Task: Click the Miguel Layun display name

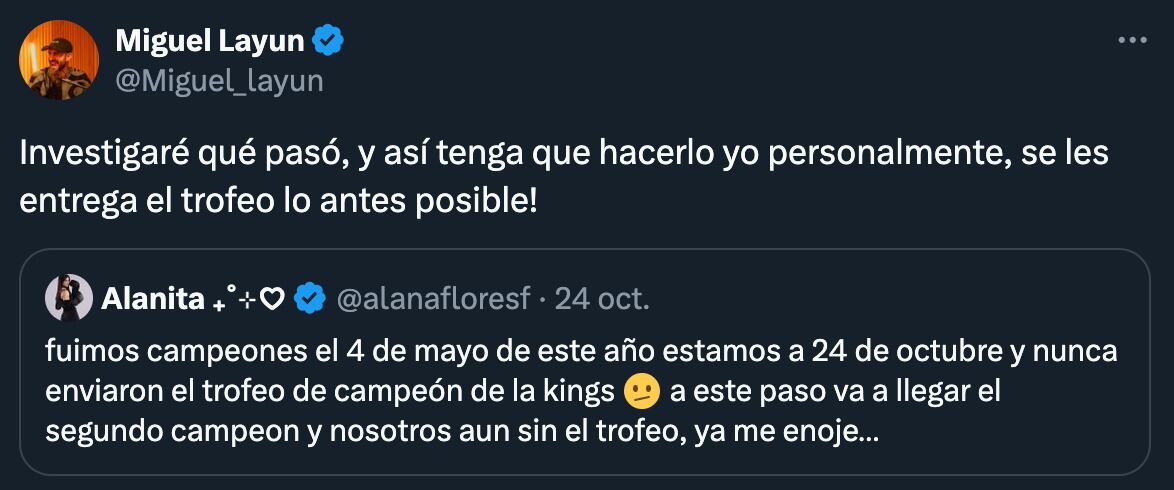Action: 211,42
